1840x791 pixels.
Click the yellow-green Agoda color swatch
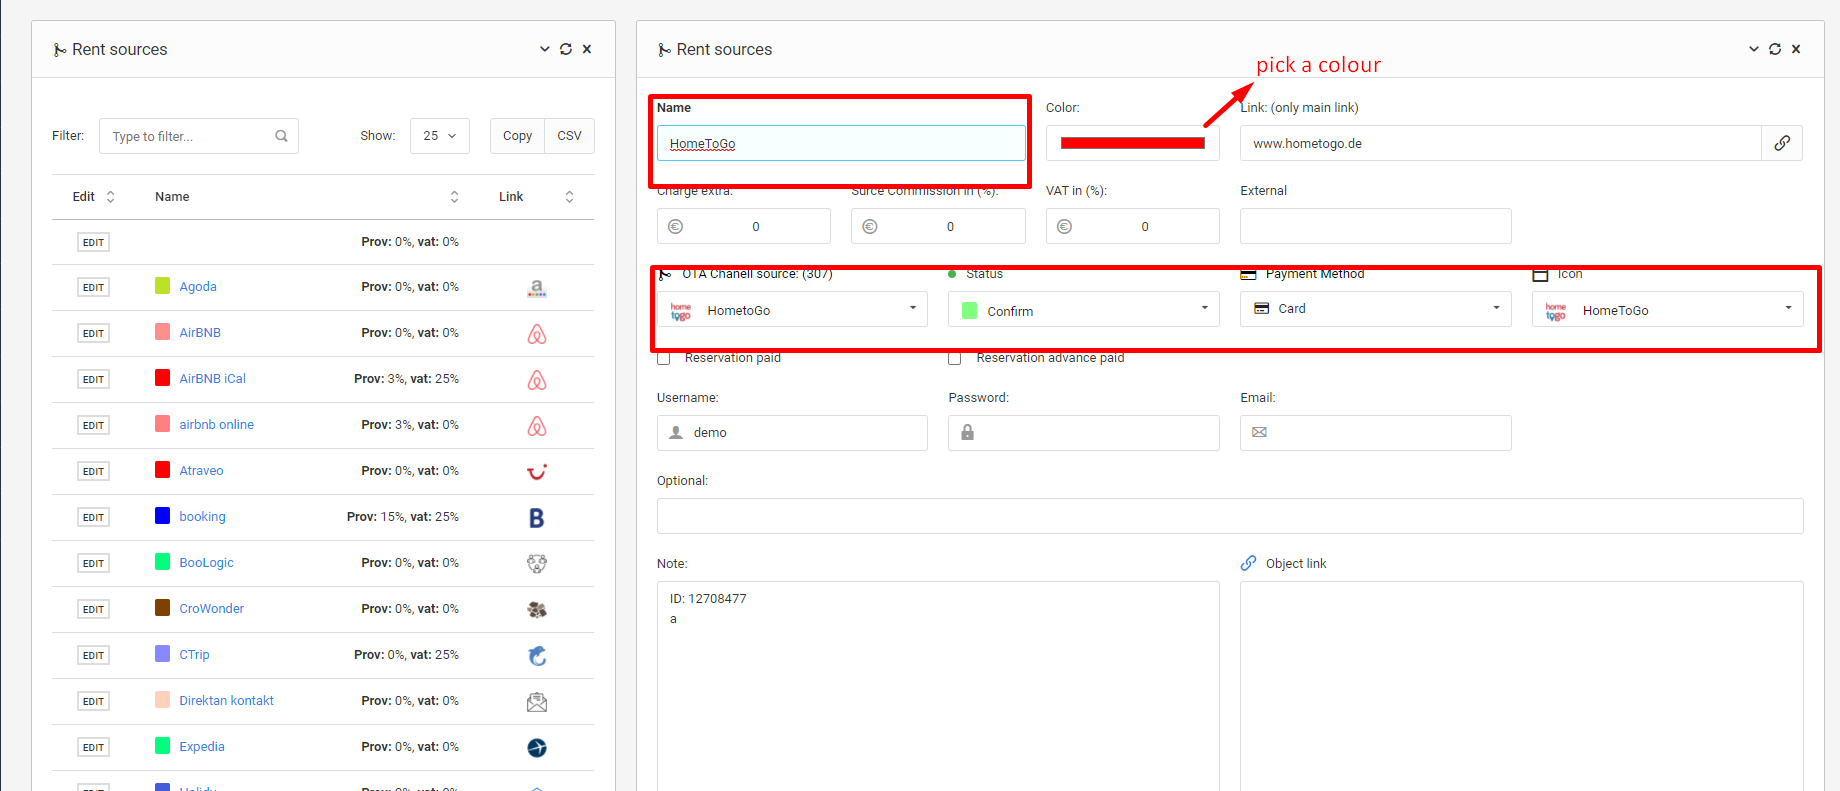tap(162, 286)
